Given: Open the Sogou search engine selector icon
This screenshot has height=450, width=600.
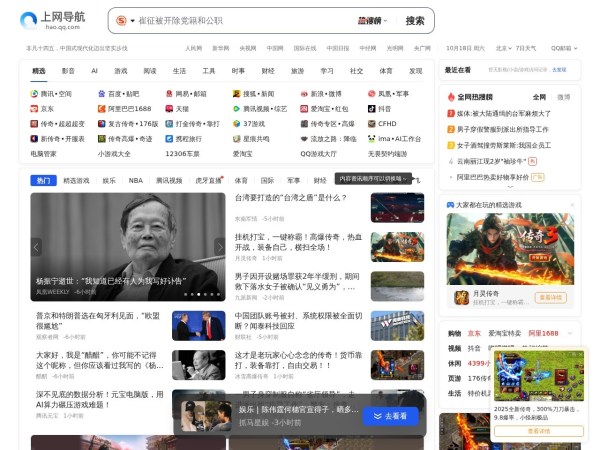Looking at the screenshot, I should pyautogui.click(x=121, y=21).
